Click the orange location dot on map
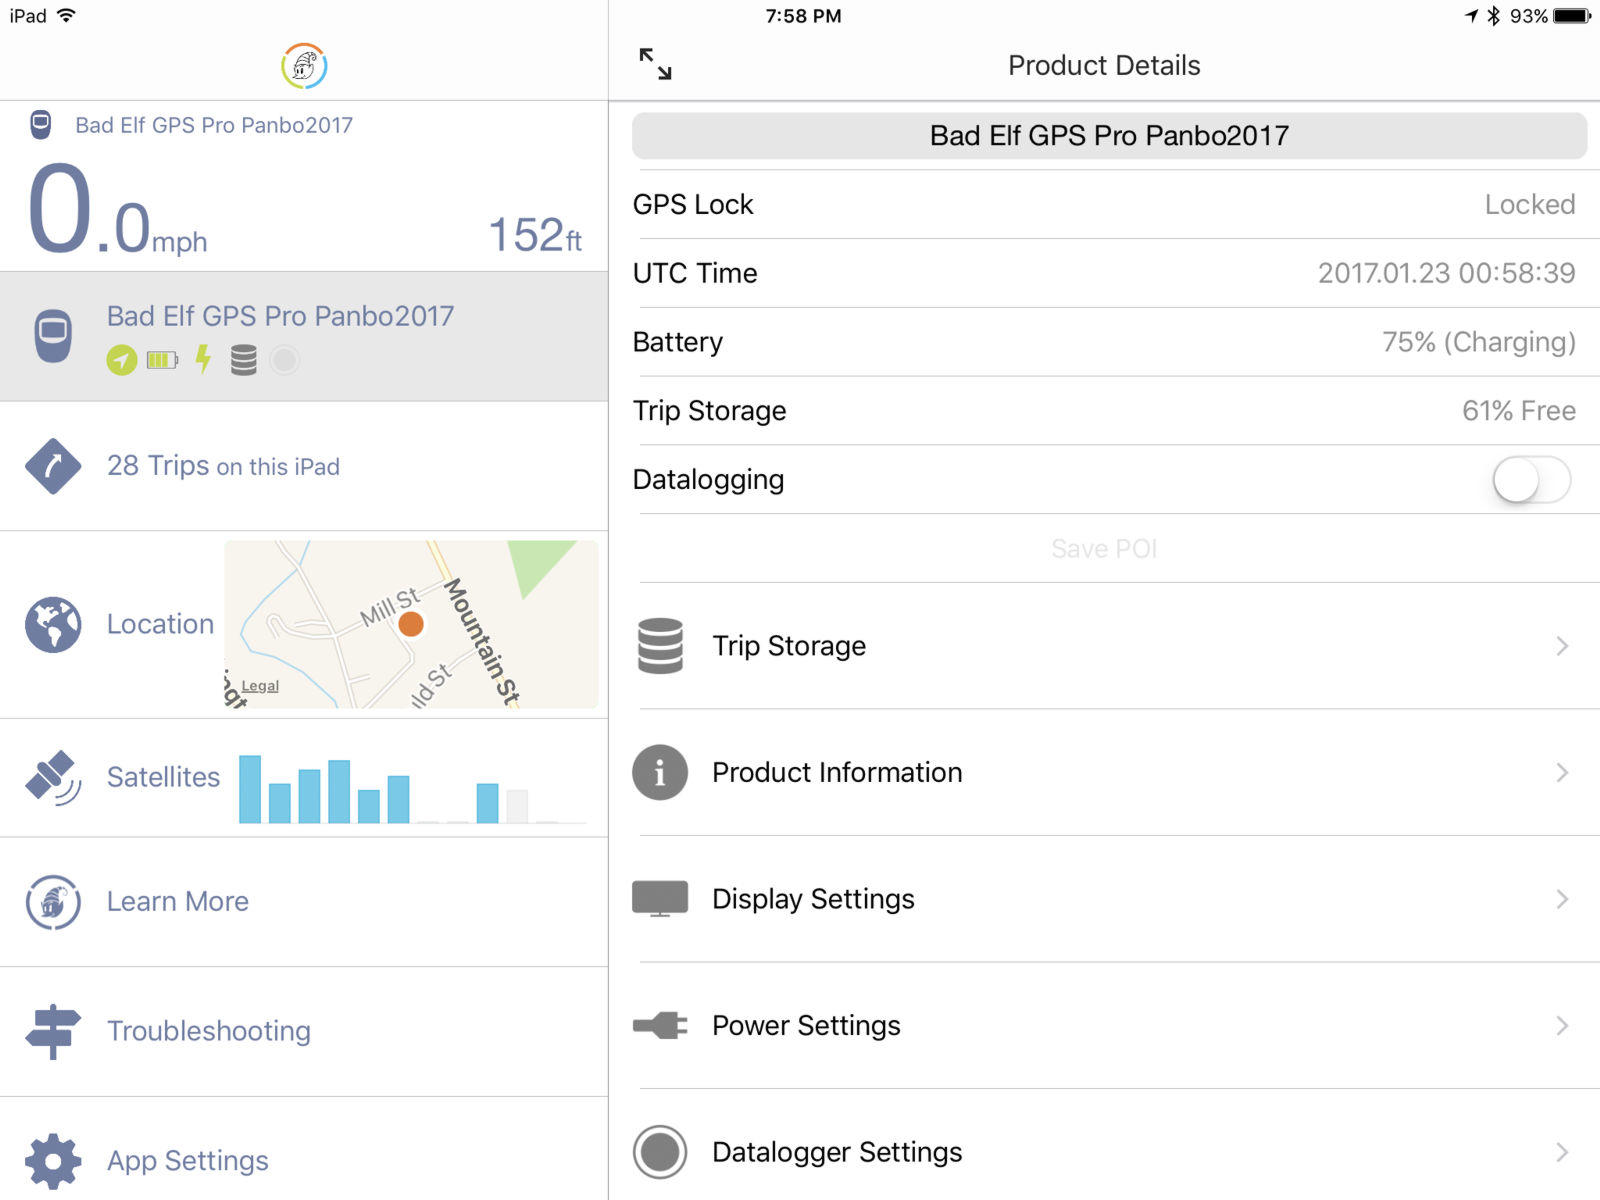The width and height of the screenshot is (1600, 1200). [x=411, y=624]
